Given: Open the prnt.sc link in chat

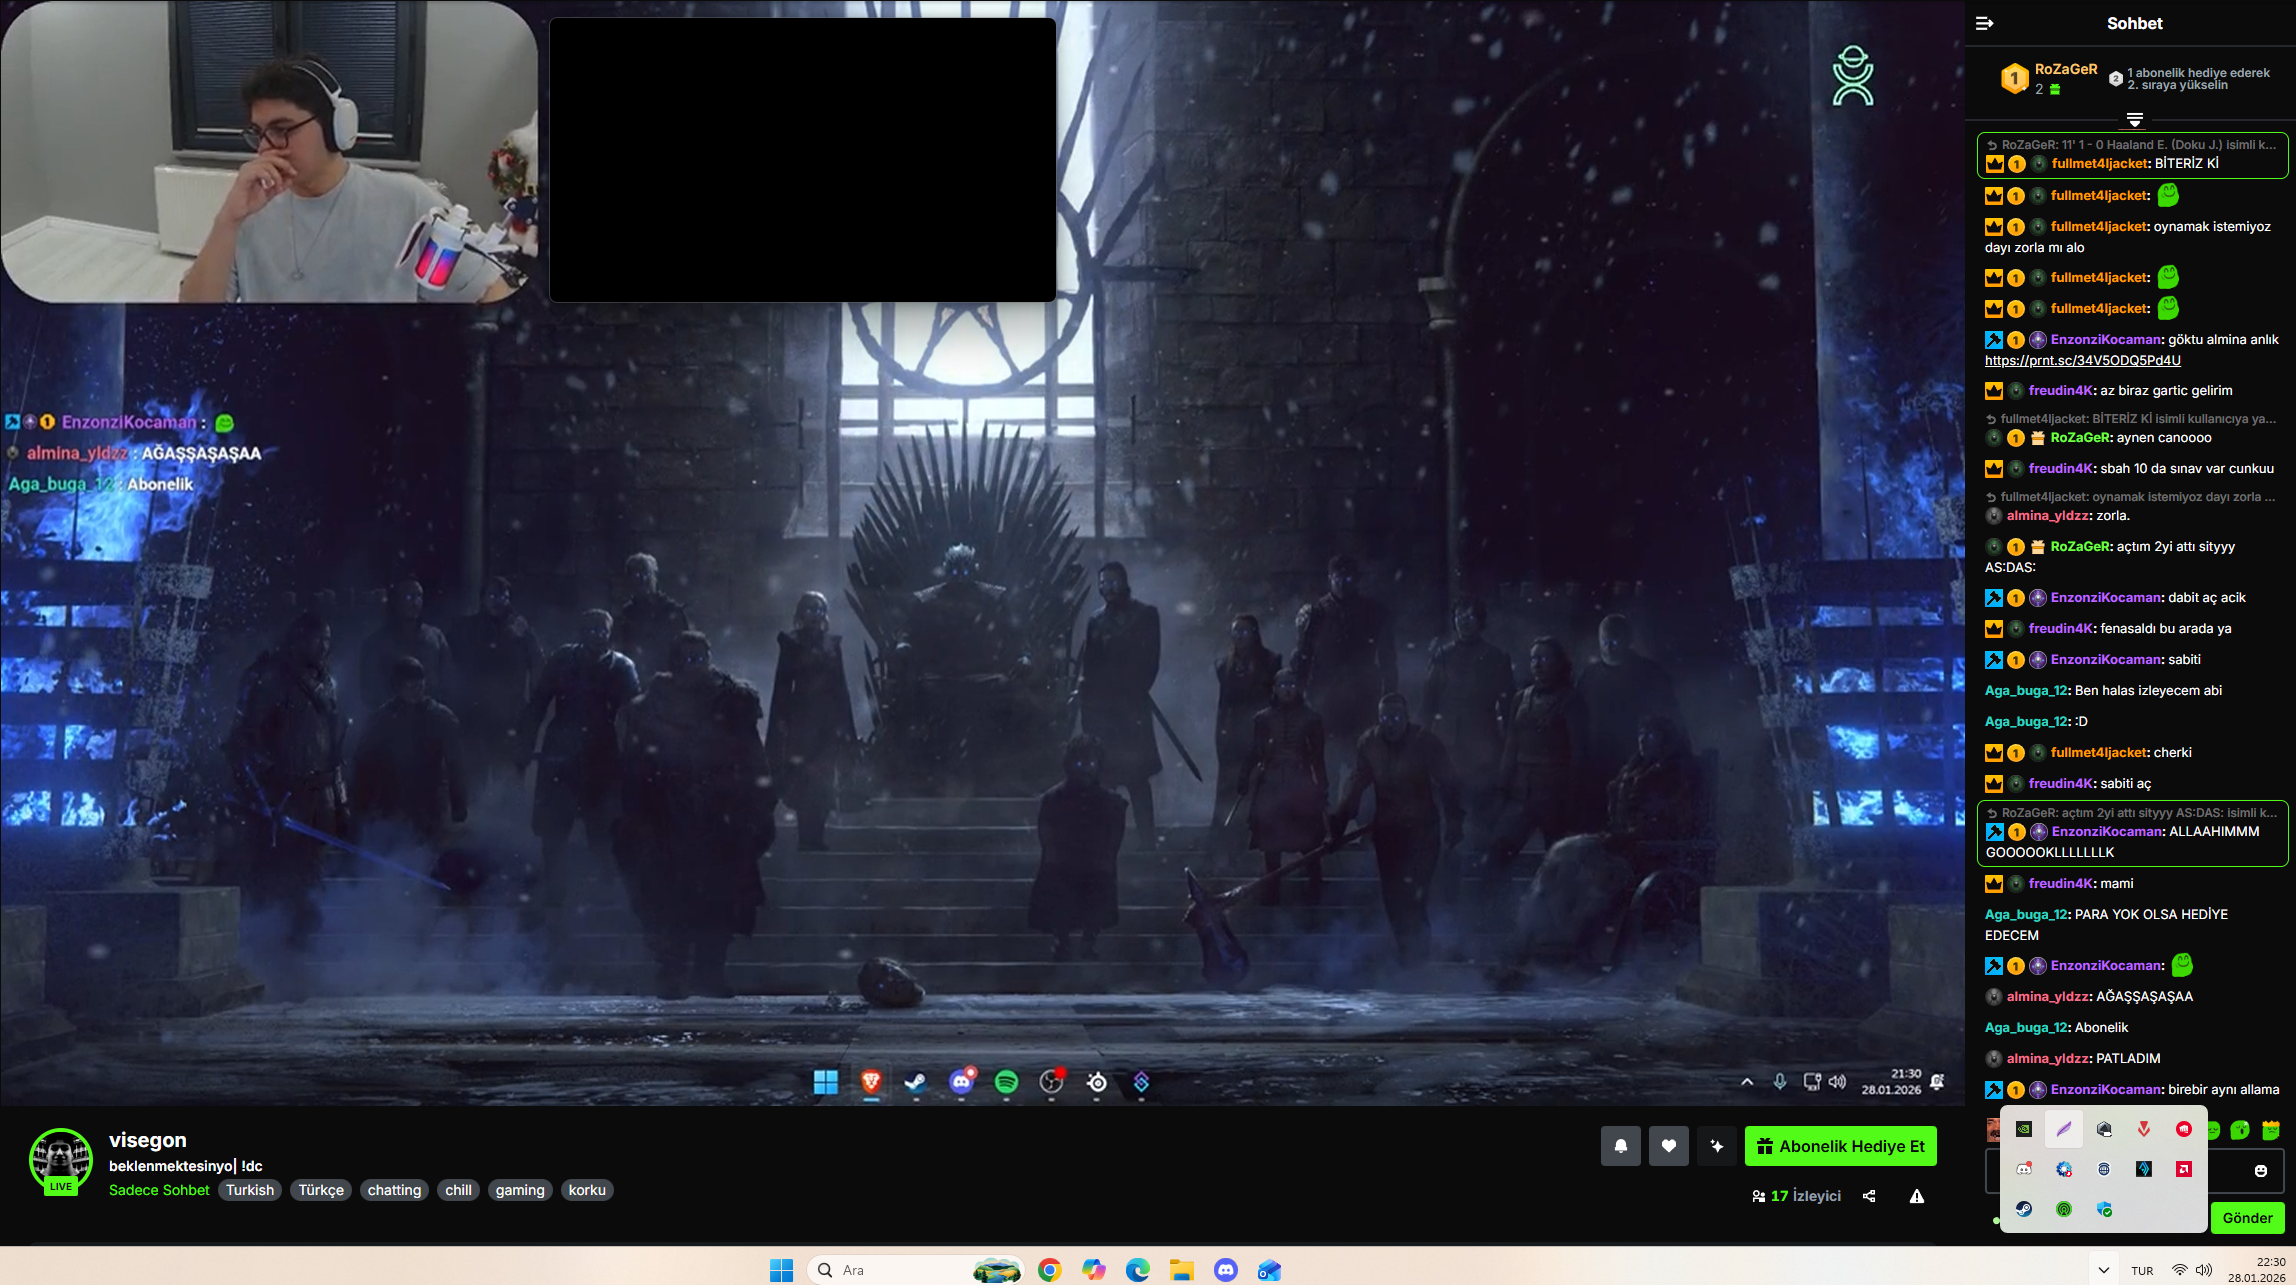Looking at the screenshot, I should 2083,360.
